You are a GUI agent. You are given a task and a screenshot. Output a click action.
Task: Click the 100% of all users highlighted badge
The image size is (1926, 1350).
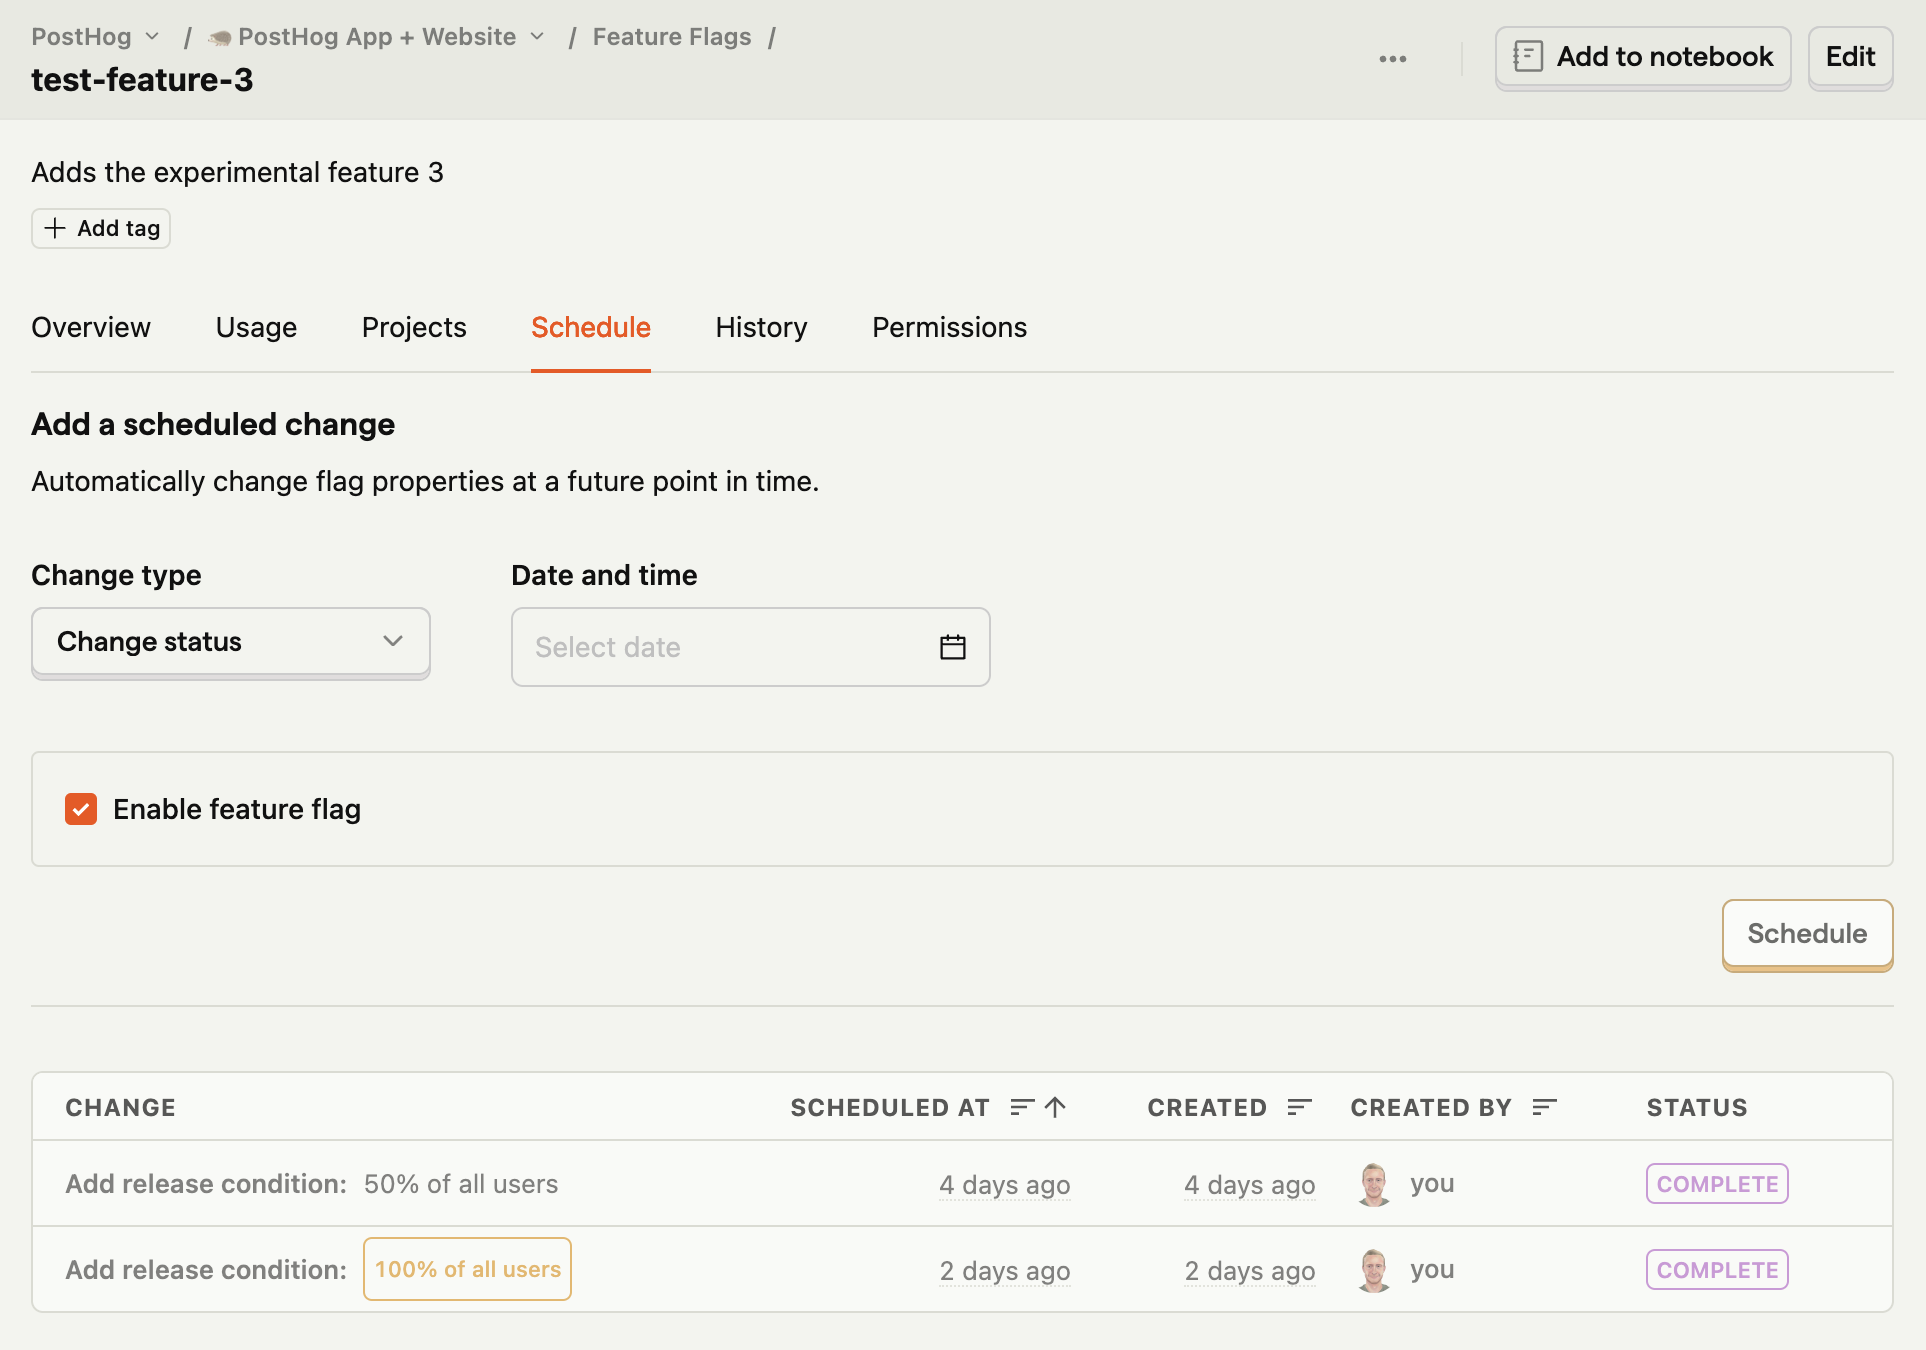coord(468,1269)
